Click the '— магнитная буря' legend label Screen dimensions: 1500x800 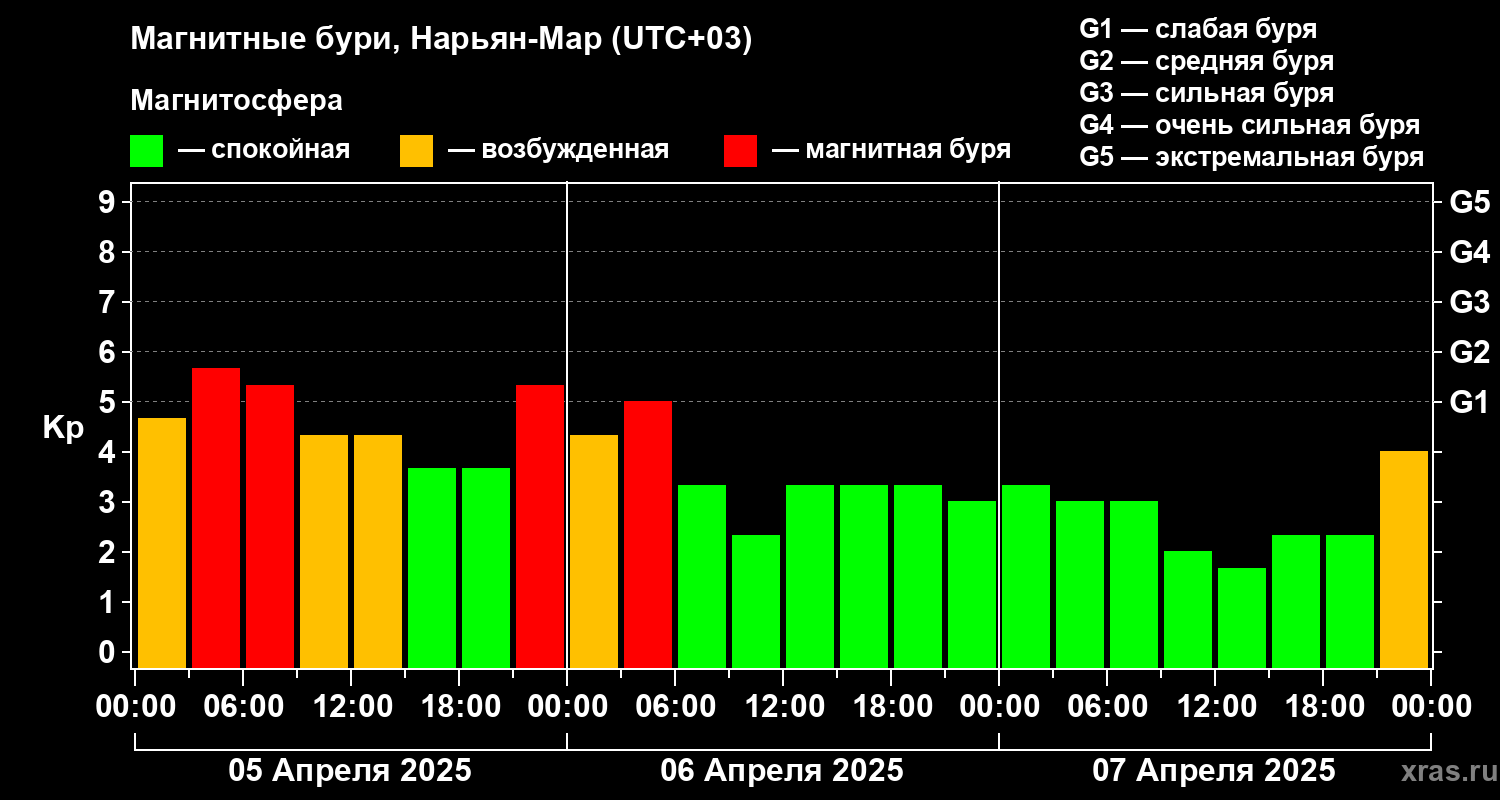click(x=891, y=150)
